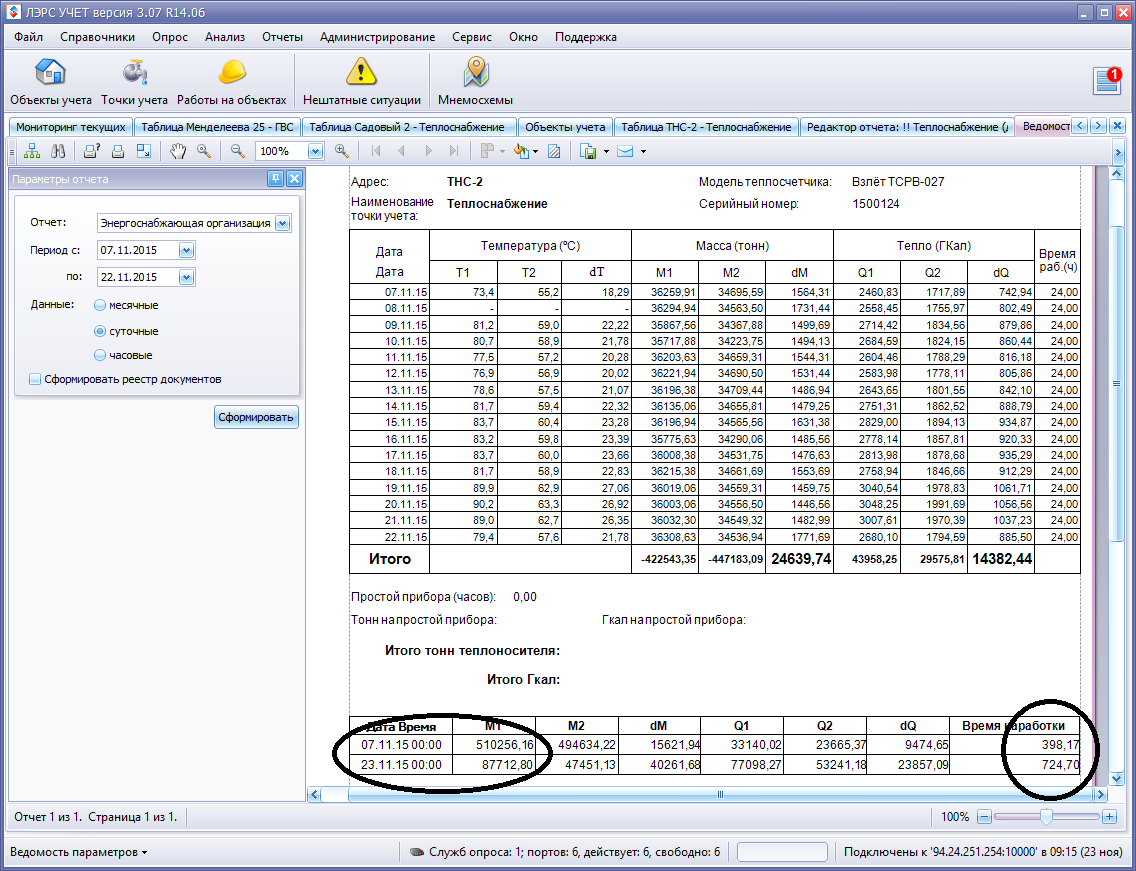Open e-mail send dropdown arrow
The image size is (1136, 871).
(643, 151)
